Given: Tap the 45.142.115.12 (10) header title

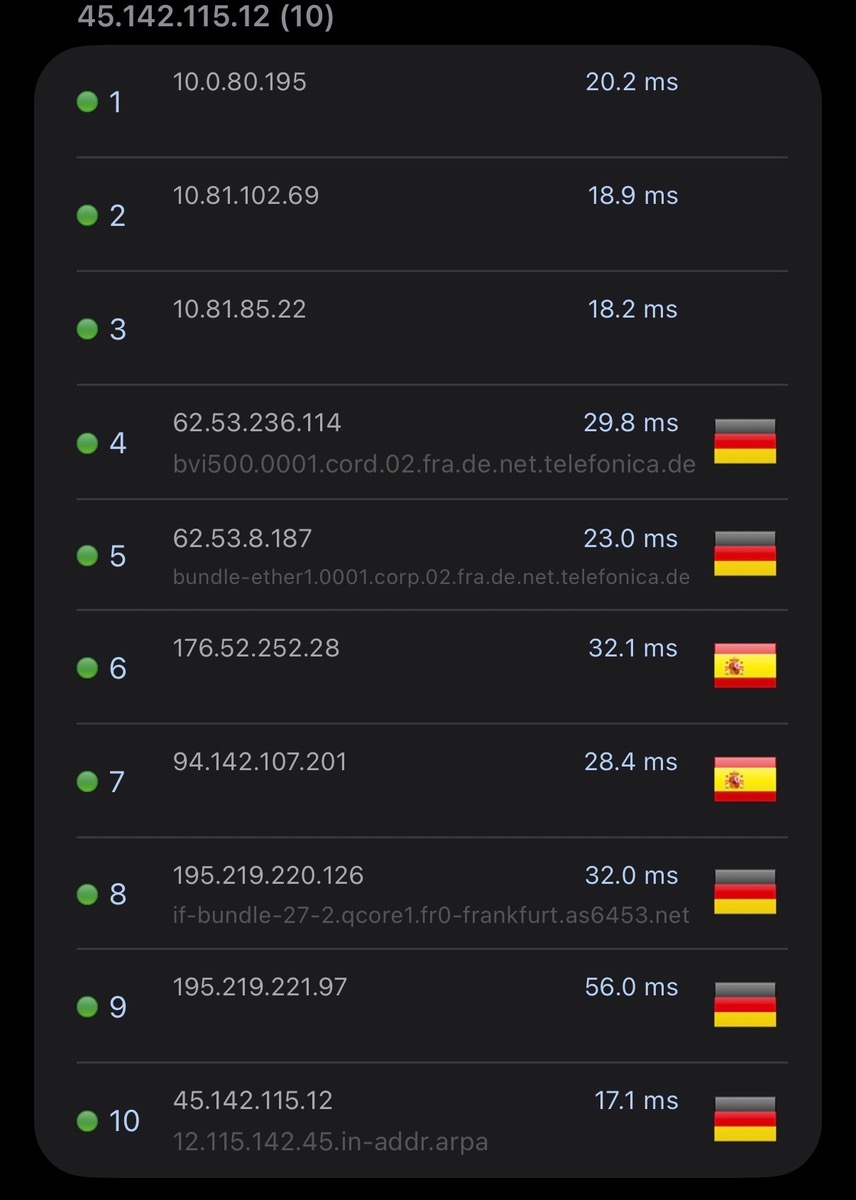Looking at the screenshot, I should coord(206,16).
